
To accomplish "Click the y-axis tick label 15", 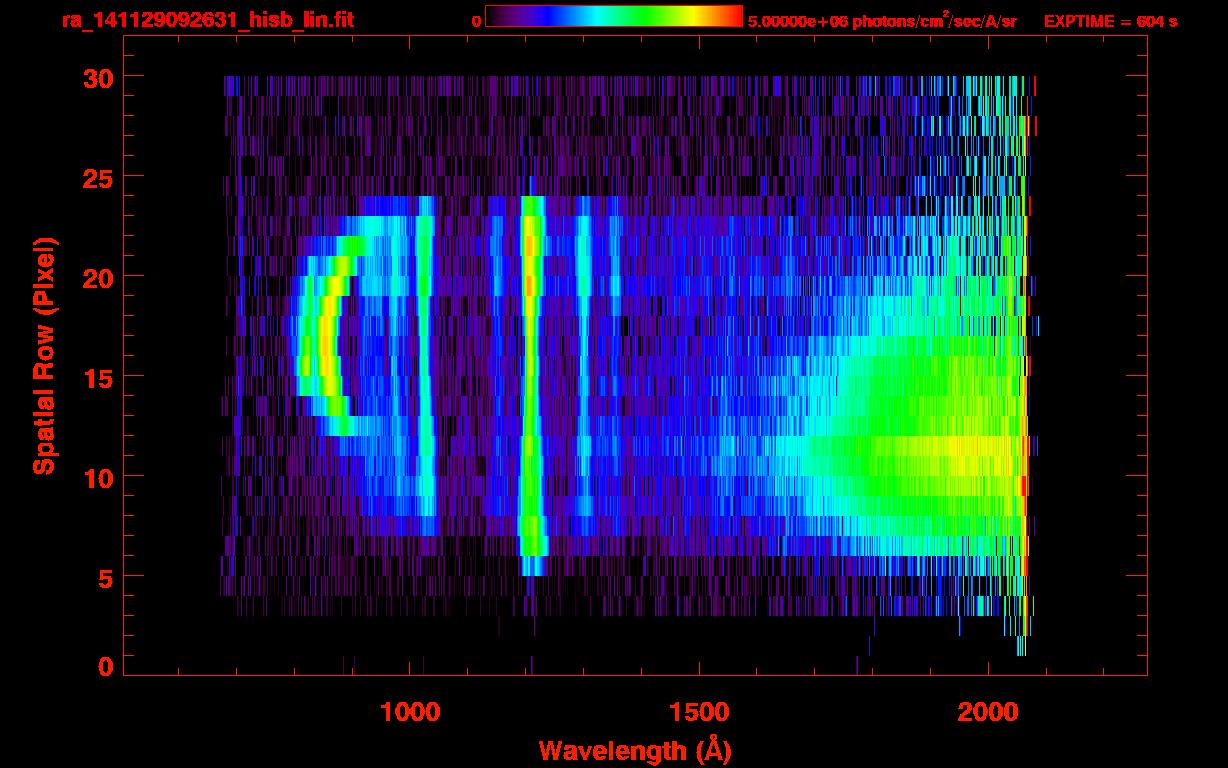I will coord(98,377).
